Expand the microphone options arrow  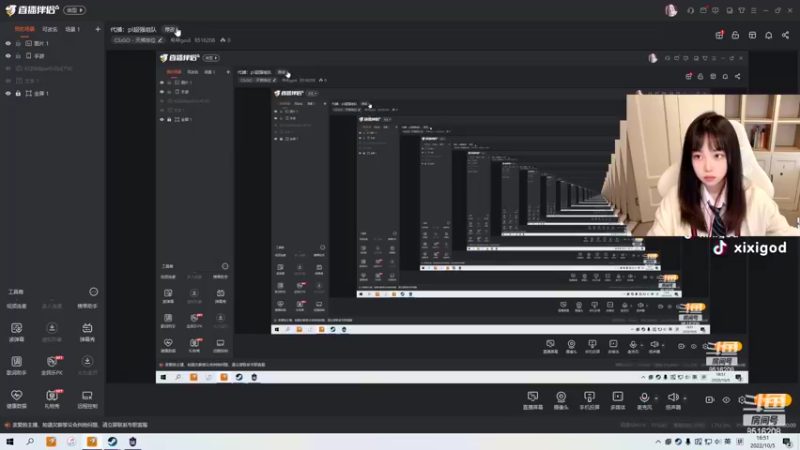(656, 398)
